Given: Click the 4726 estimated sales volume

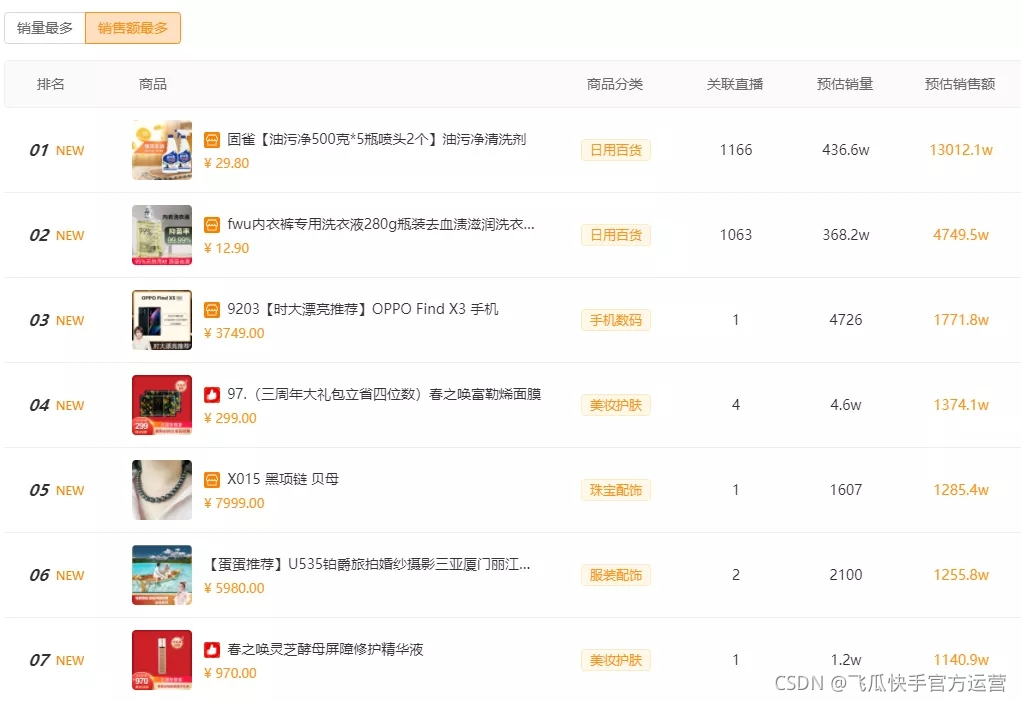Looking at the screenshot, I should pyautogui.click(x=846, y=320).
